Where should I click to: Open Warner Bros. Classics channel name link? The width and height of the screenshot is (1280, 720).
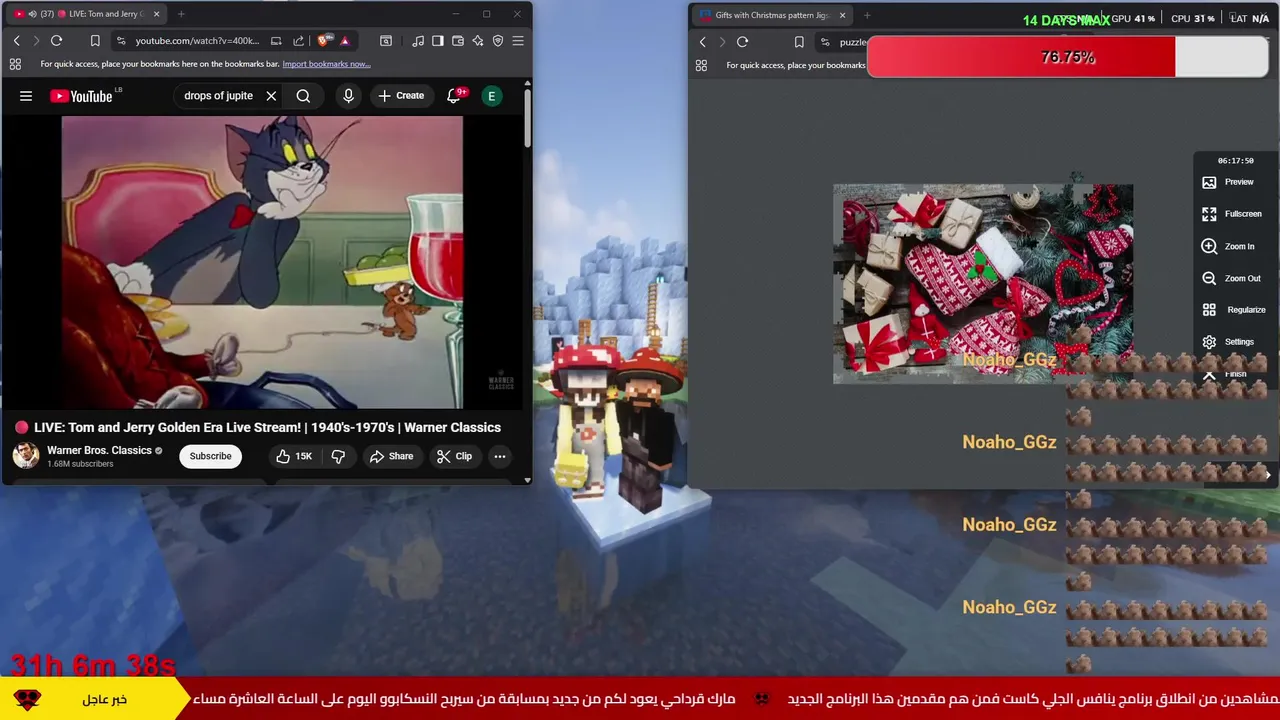pos(99,450)
